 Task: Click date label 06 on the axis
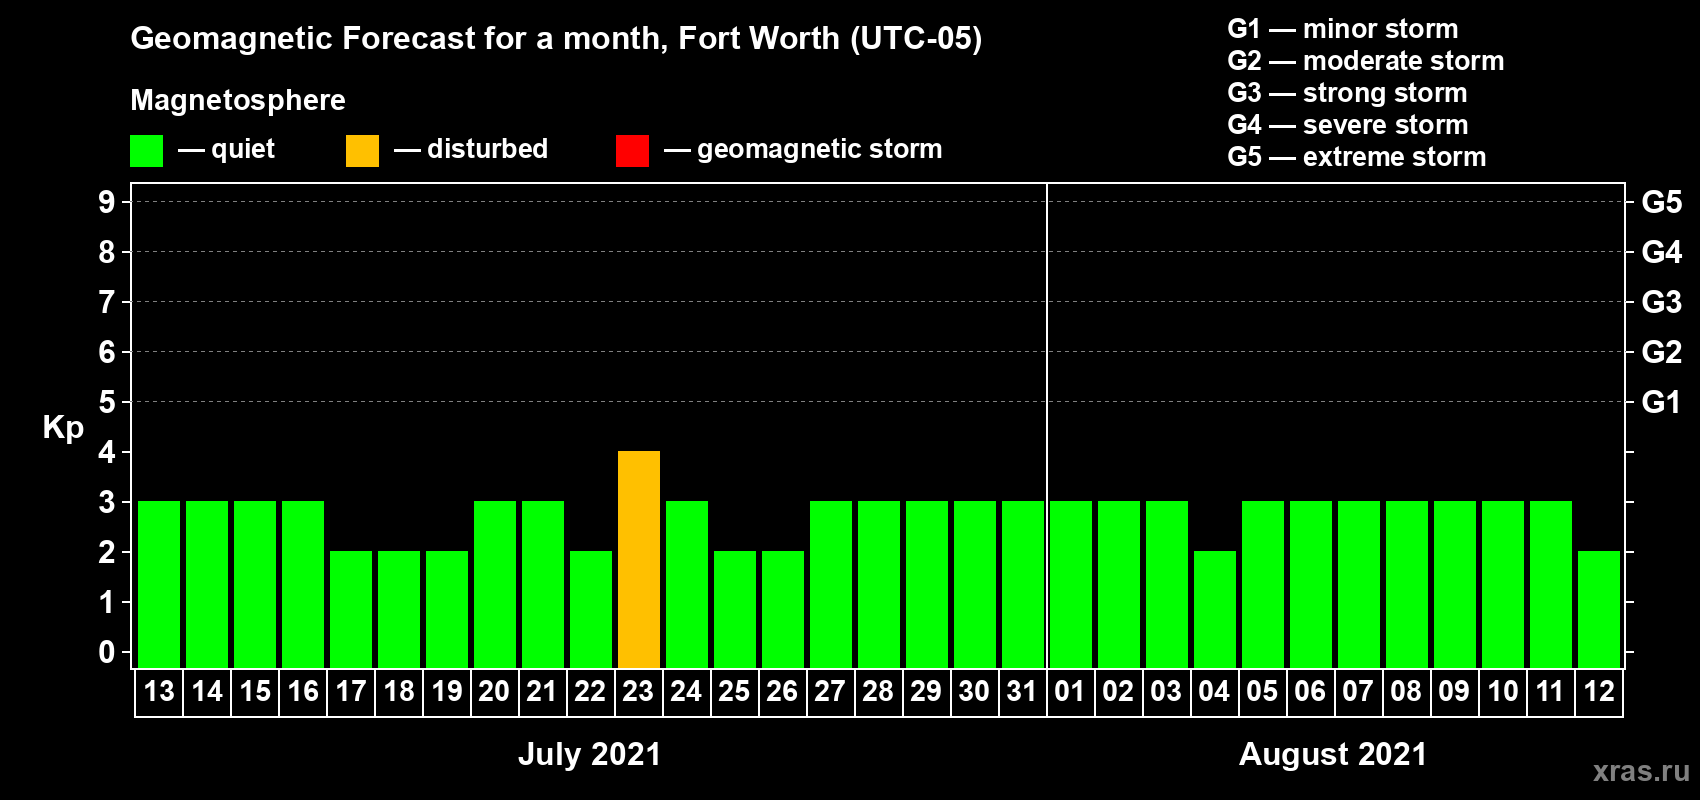pyautogui.click(x=1310, y=692)
